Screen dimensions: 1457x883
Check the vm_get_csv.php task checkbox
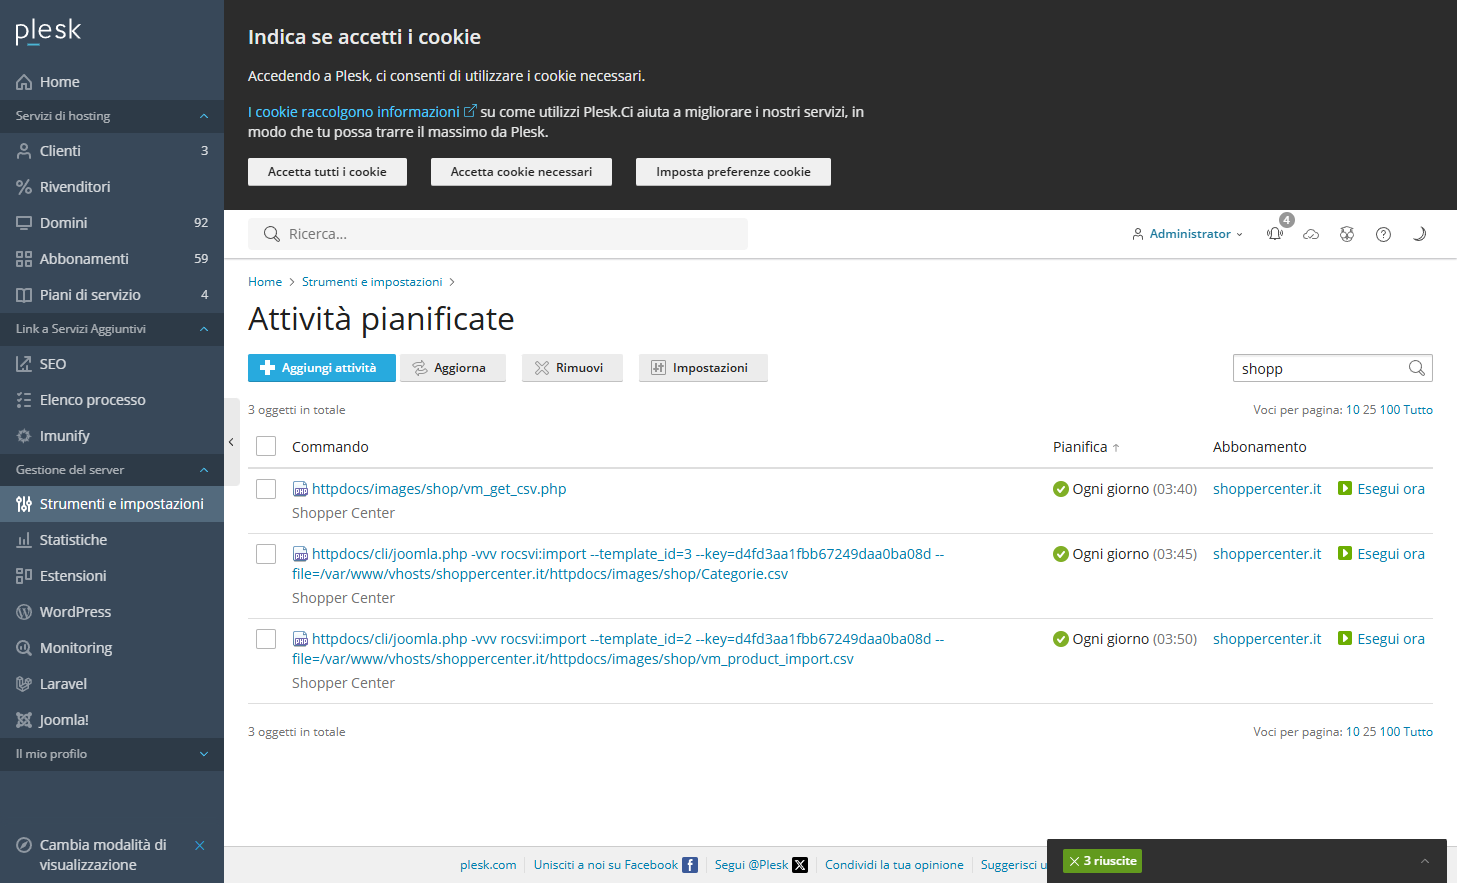coord(266,489)
